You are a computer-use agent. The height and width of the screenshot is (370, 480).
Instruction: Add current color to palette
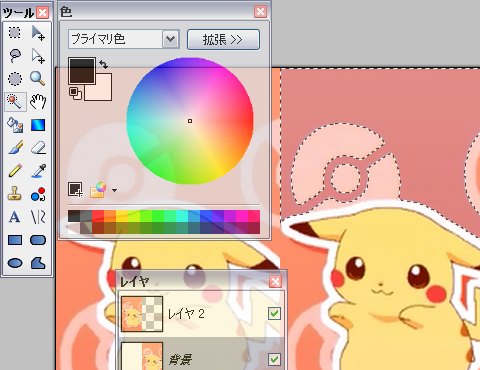point(75,189)
